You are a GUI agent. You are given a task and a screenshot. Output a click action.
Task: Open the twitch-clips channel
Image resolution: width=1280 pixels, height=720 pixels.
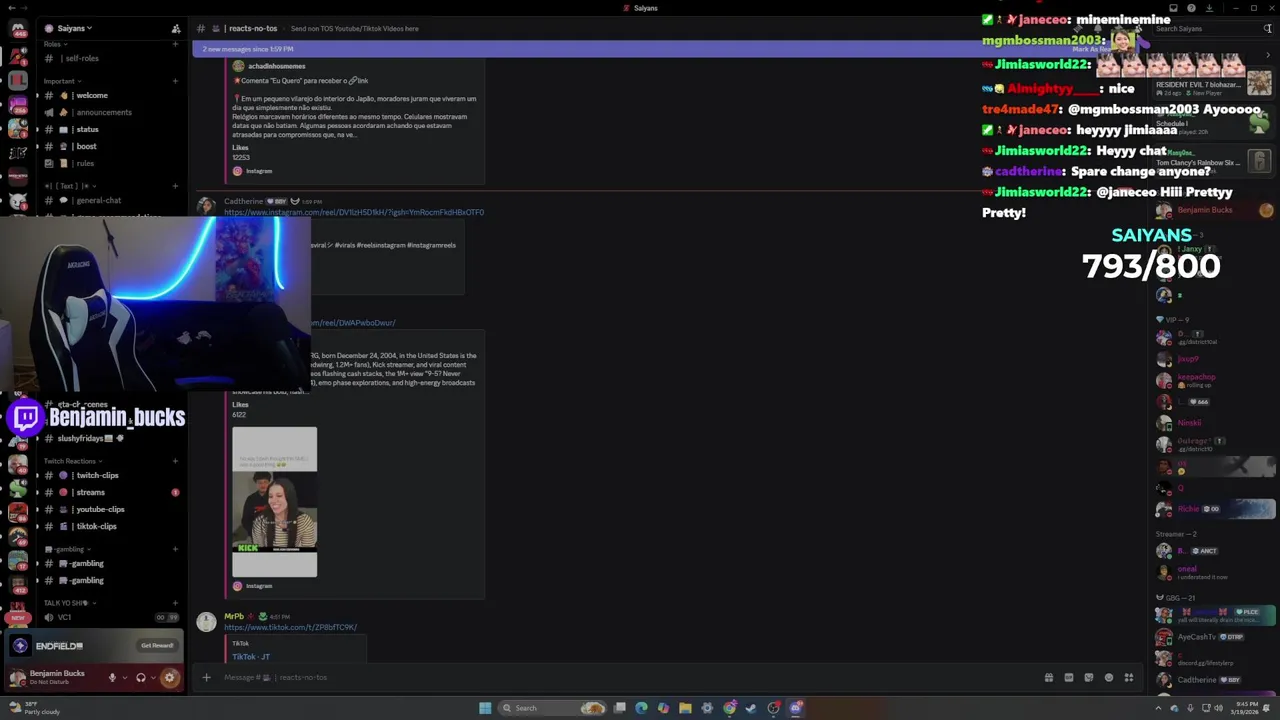tap(95, 475)
